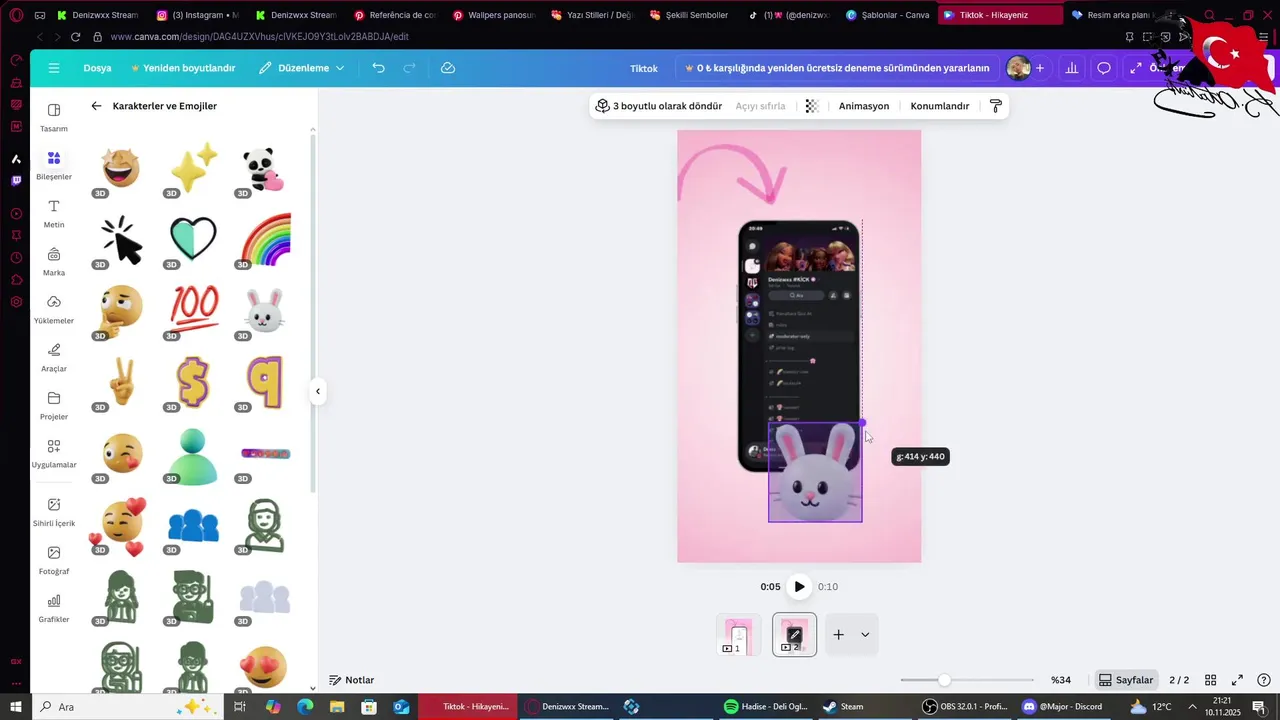Open Tasarım in the side panel
Screen dimensions: 1280x720
(54, 117)
